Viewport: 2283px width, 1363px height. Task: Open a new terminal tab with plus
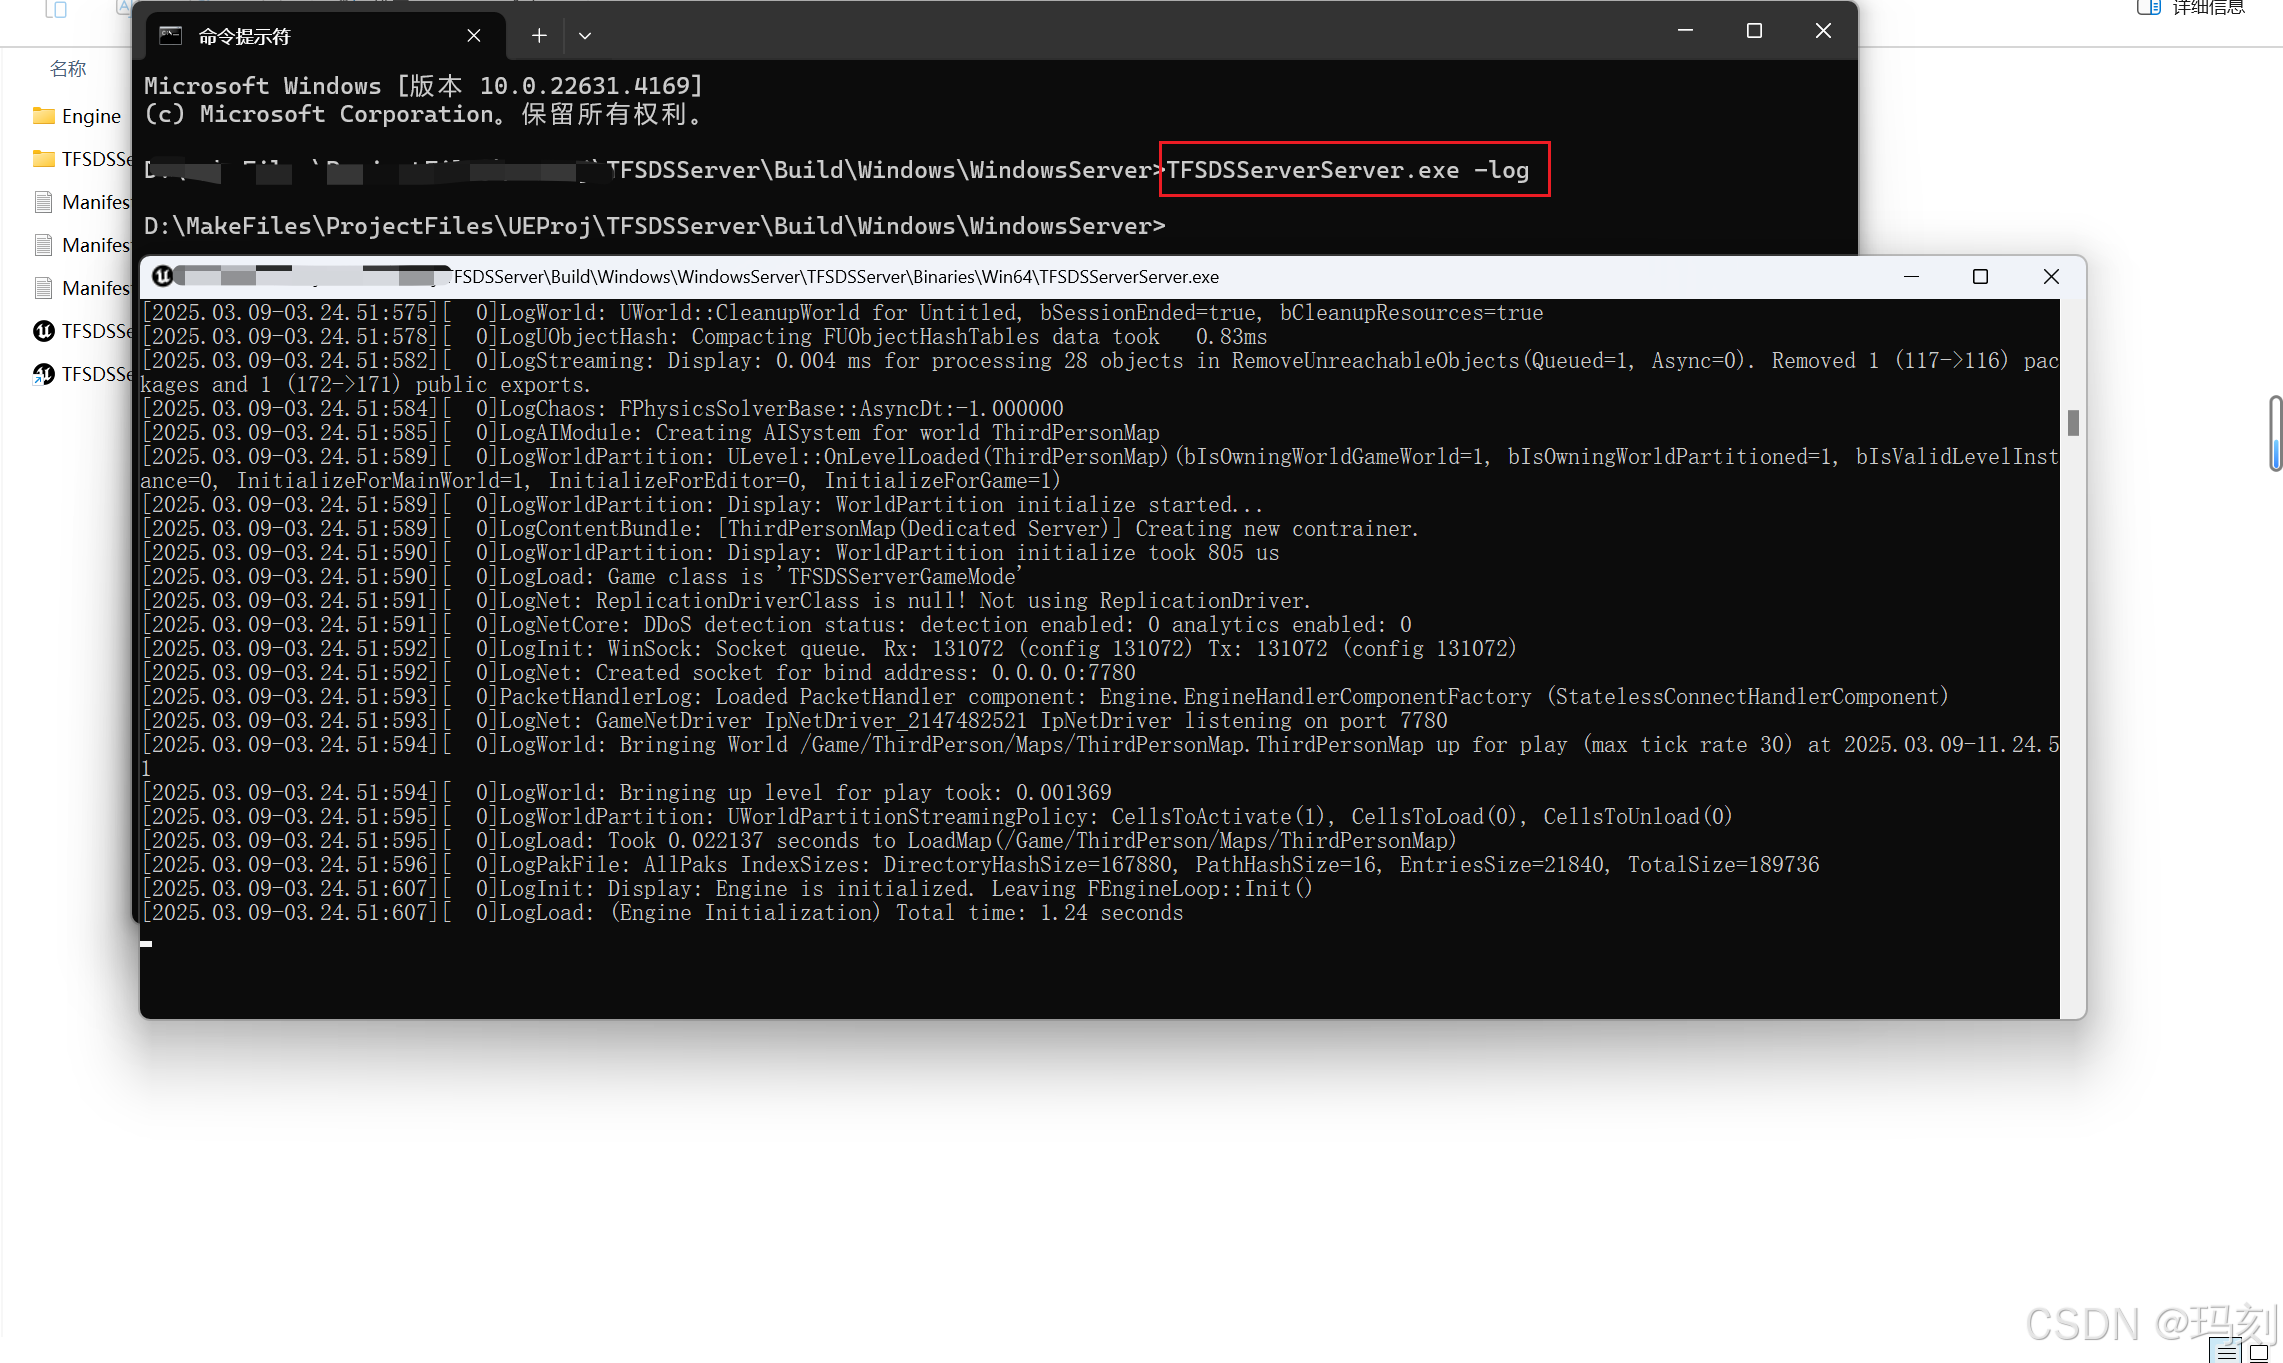click(539, 36)
